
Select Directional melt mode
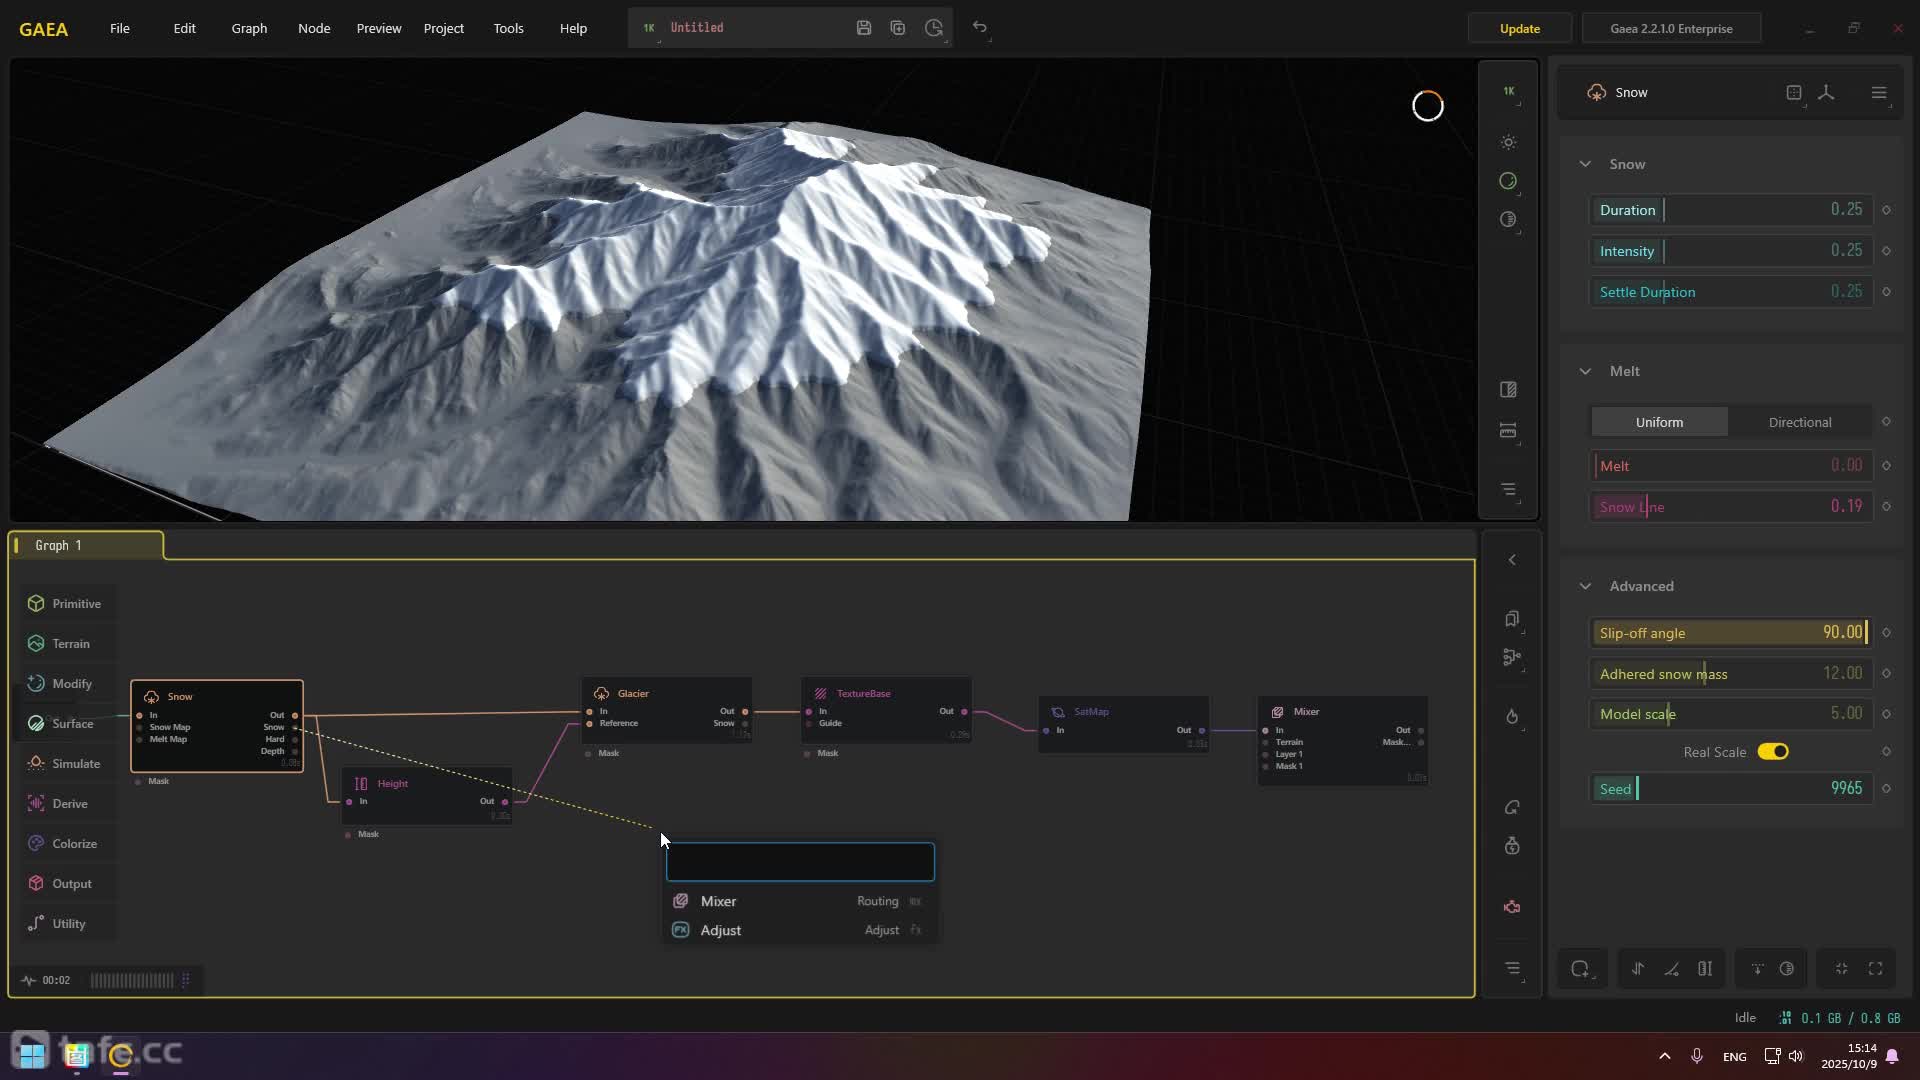[1800, 422]
